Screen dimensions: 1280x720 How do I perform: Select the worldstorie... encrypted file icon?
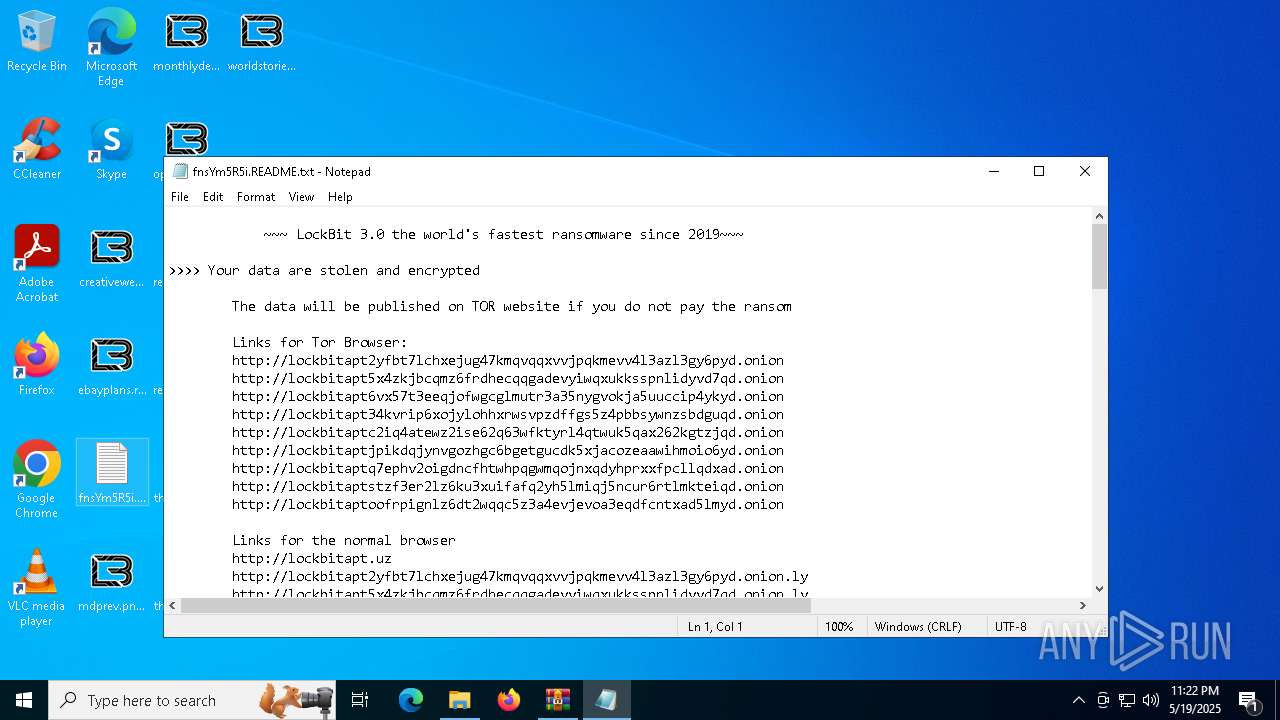261,42
